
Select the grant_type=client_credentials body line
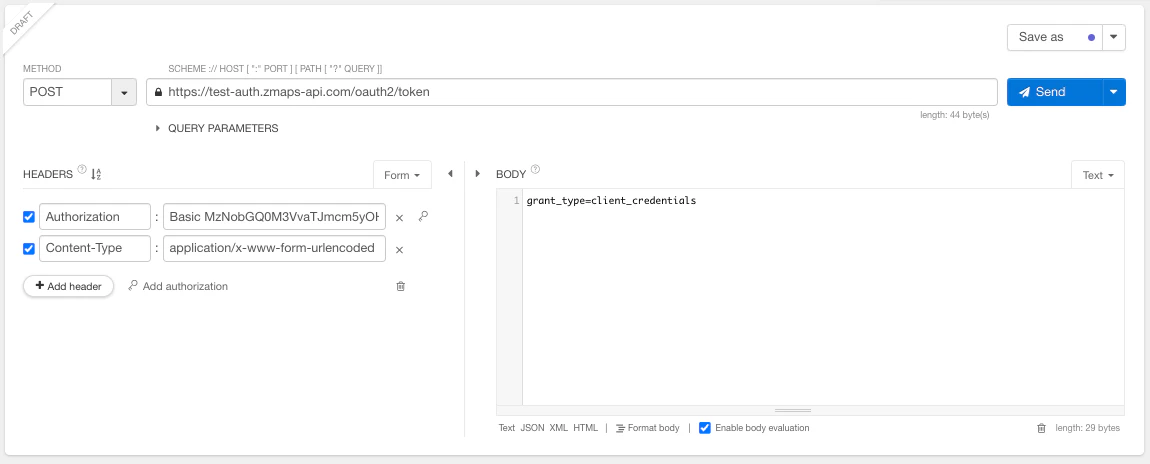click(x=611, y=200)
